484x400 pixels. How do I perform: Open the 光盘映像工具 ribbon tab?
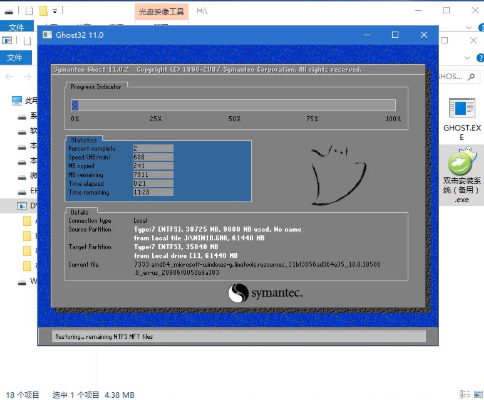tap(161, 12)
